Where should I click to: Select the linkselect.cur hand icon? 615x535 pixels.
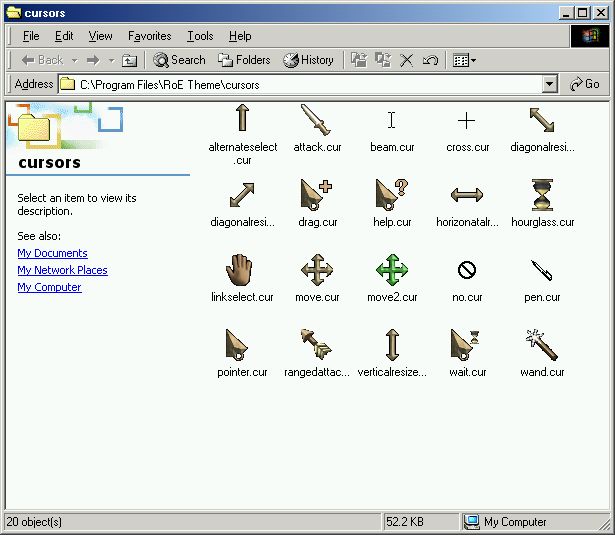[x=239, y=270]
